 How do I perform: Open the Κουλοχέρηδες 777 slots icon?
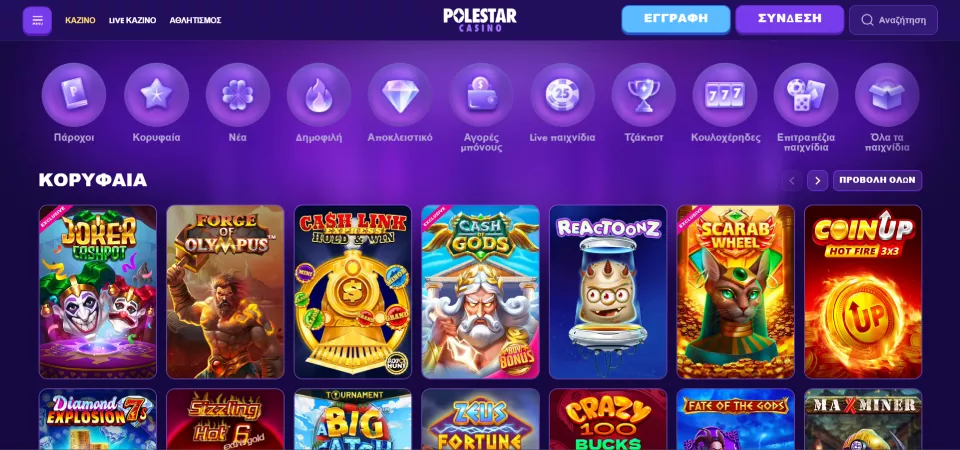[x=725, y=95]
